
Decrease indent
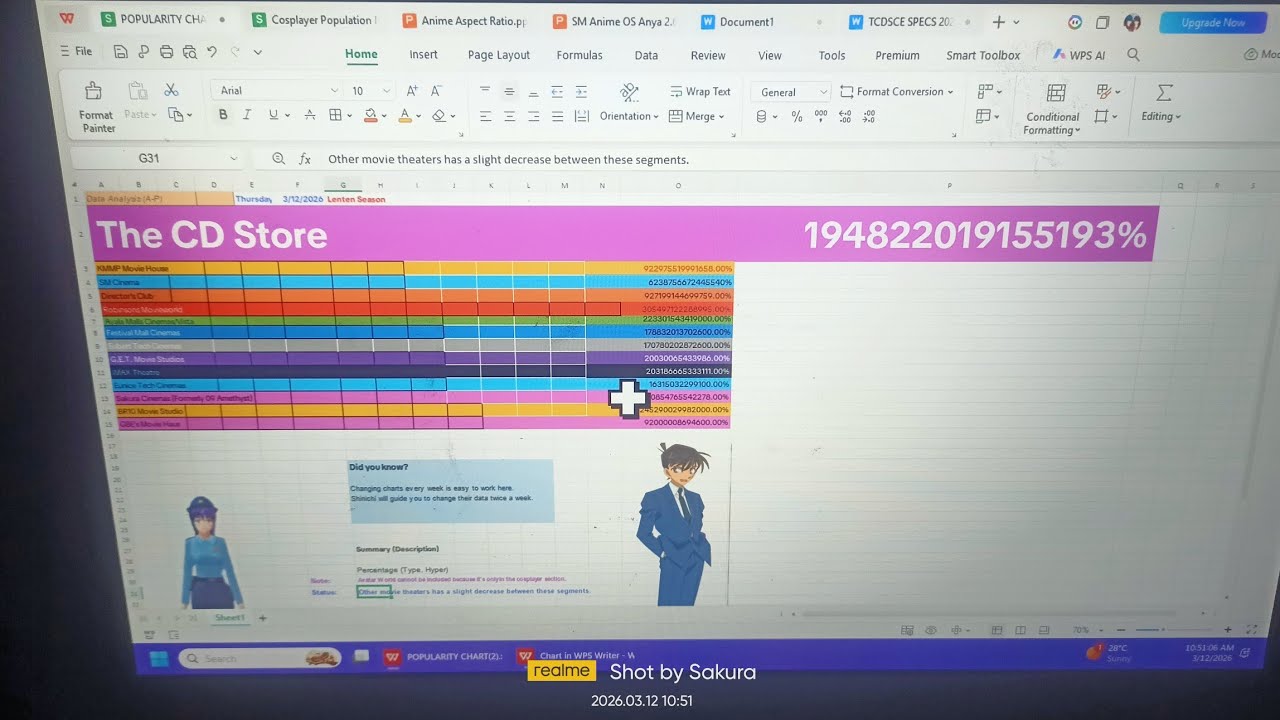coord(557,90)
